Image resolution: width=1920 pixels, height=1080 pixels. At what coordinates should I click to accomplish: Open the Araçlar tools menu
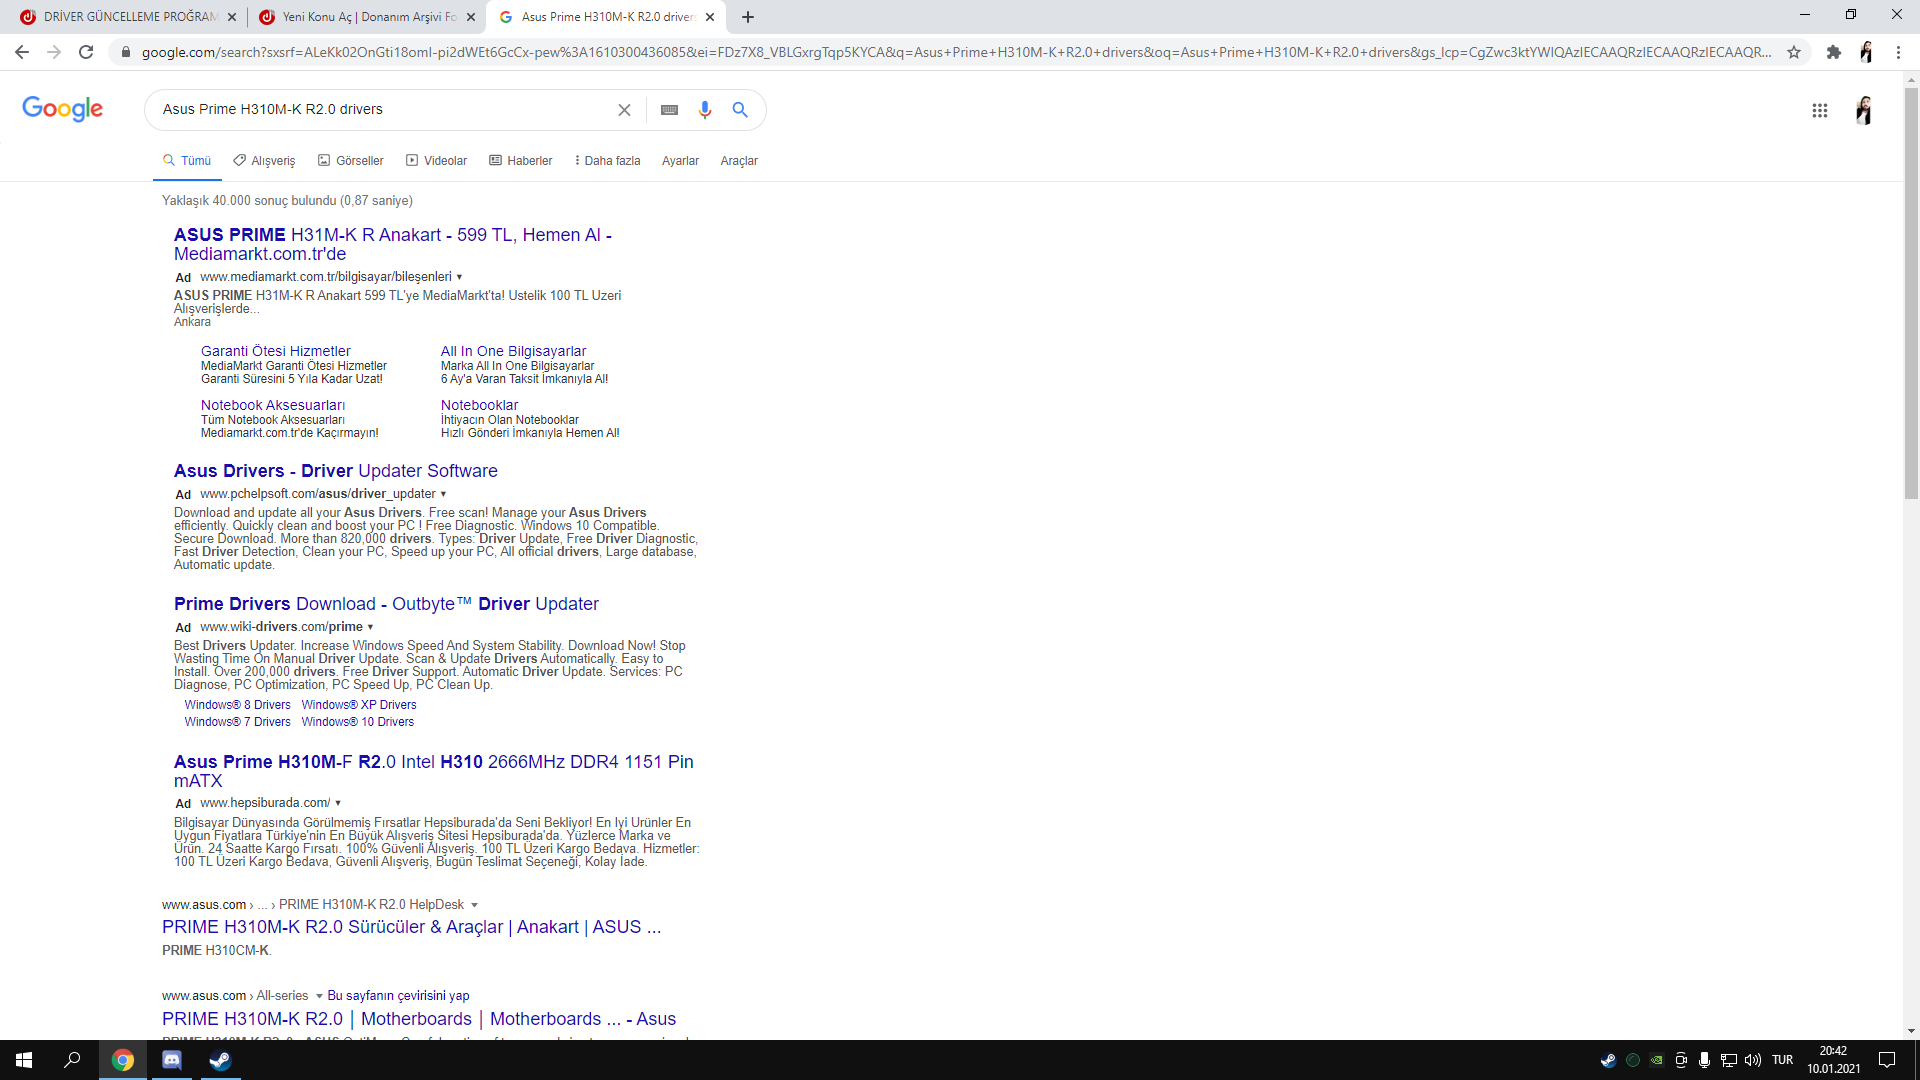point(739,161)
